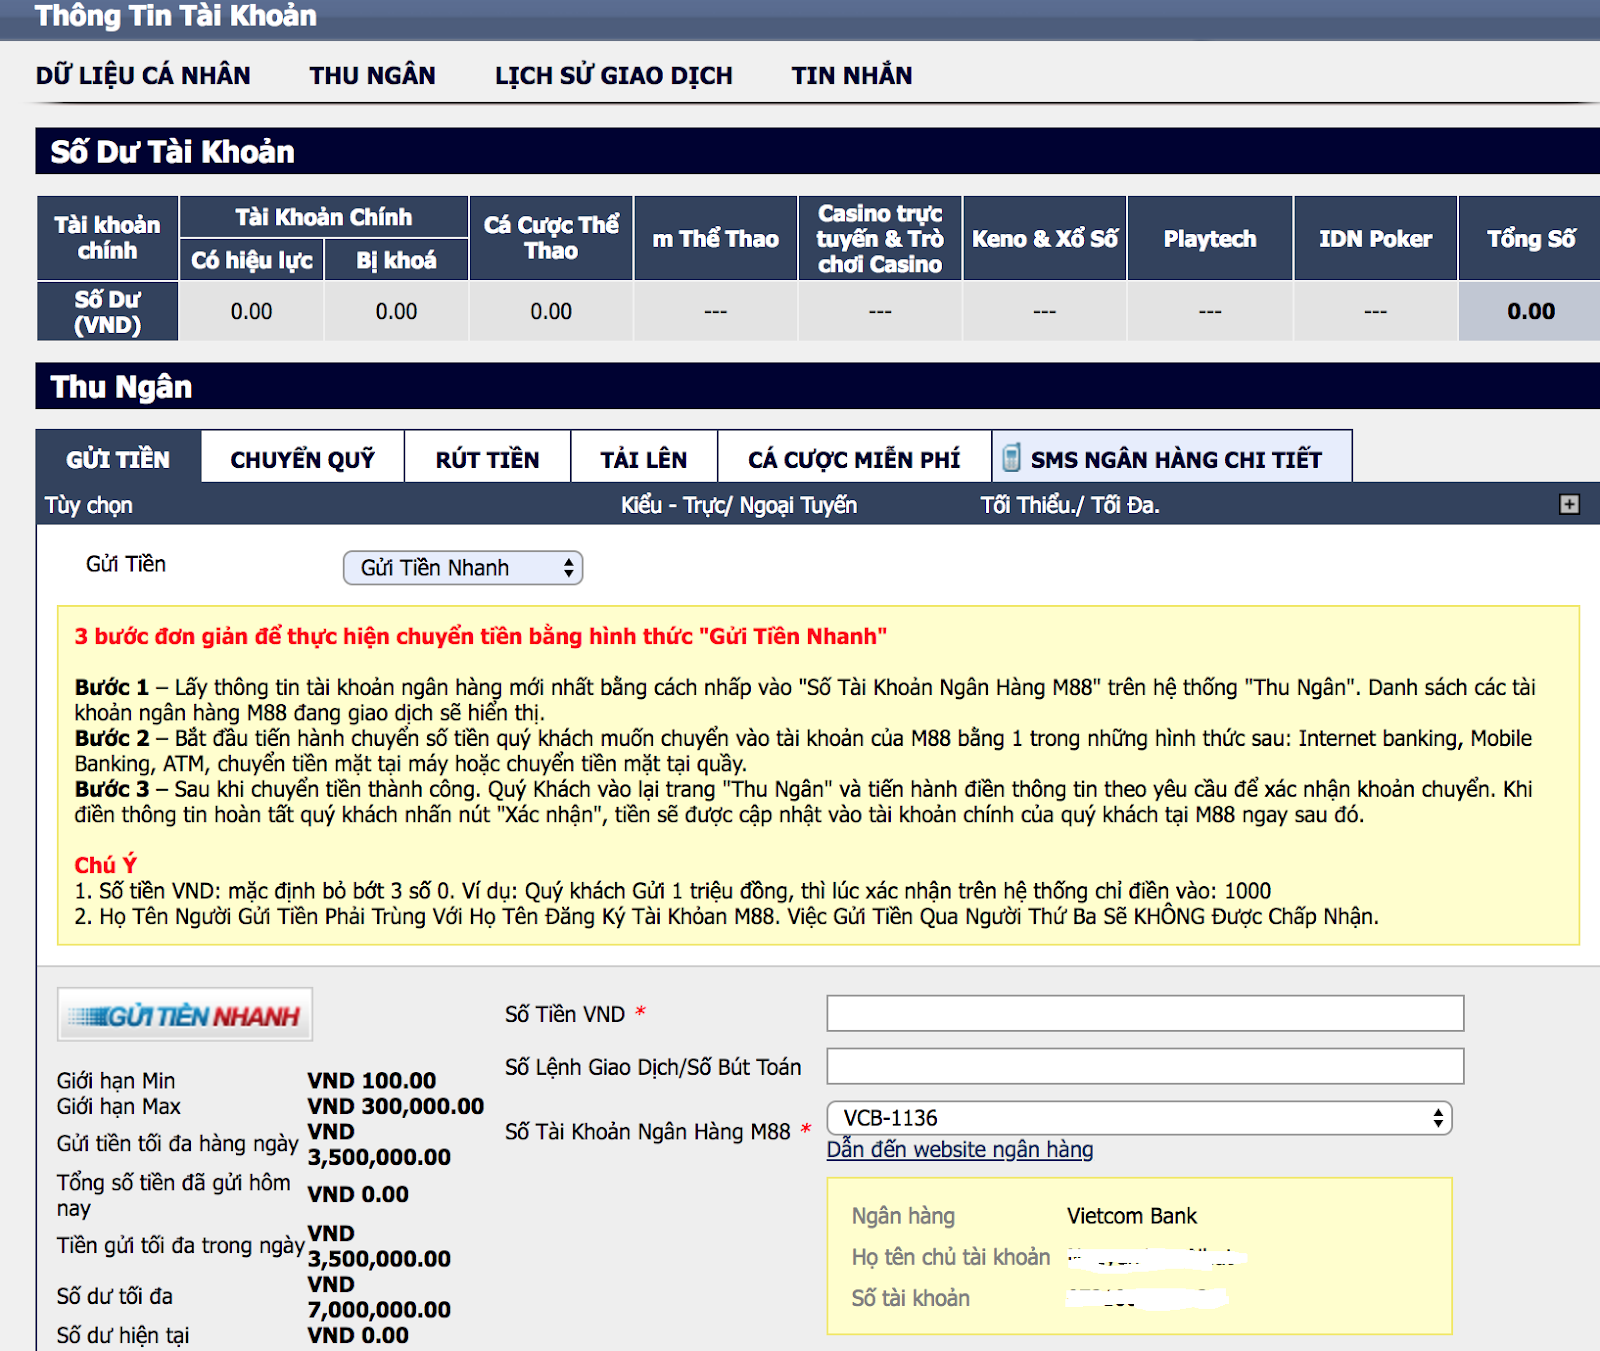Click the IDN Poker column header
Viewport: 1600px width, 1351px height.
[1375, 238]
